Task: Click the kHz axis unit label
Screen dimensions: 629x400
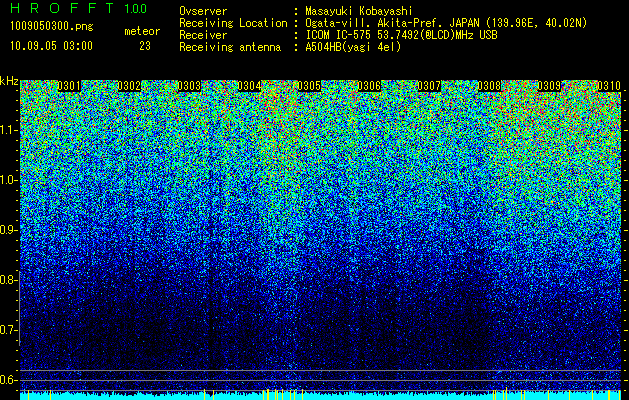Action: click(x=9, y=81)
